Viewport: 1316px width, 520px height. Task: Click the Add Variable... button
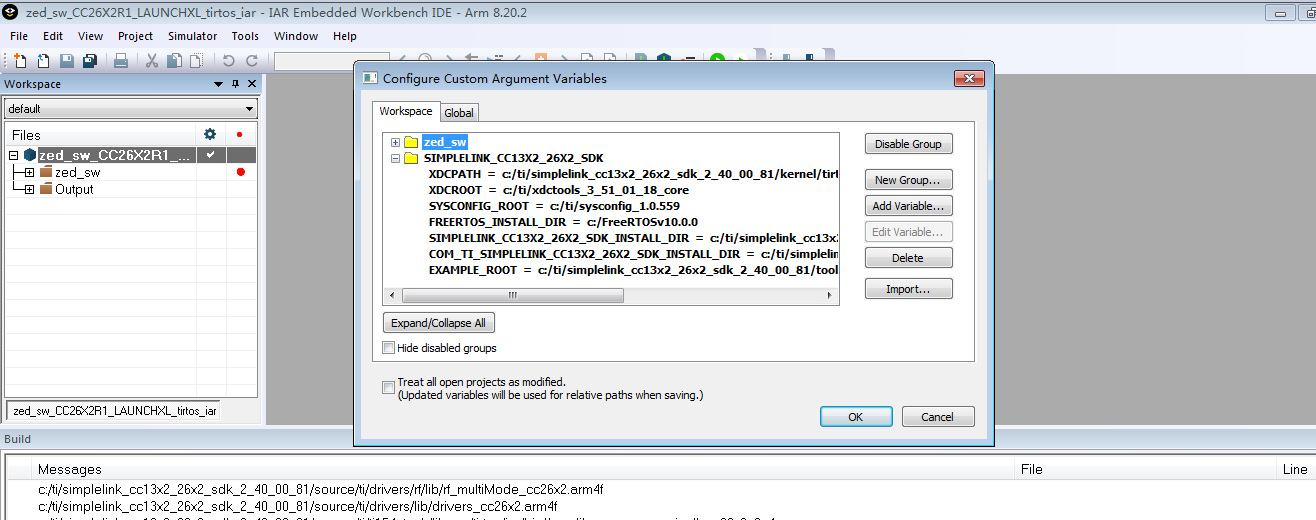(x=908, y=206)
